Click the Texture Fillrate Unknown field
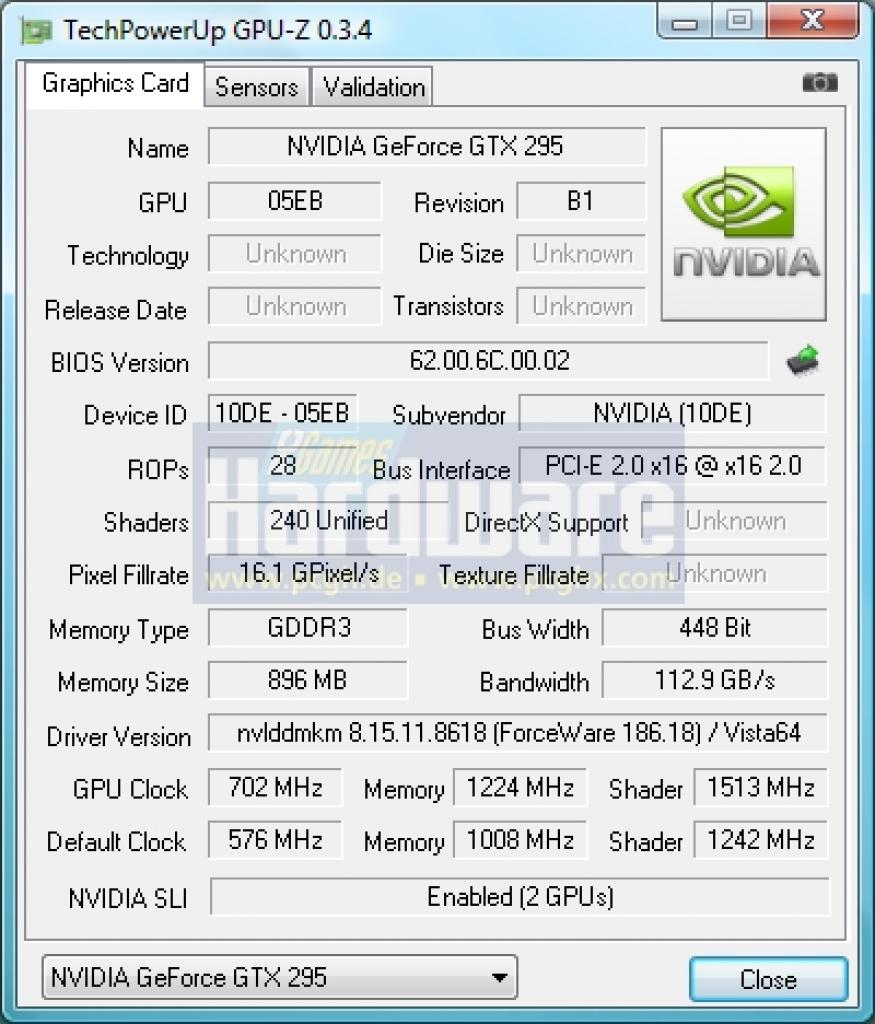The image size is (875, 1024). pos(714,573)
